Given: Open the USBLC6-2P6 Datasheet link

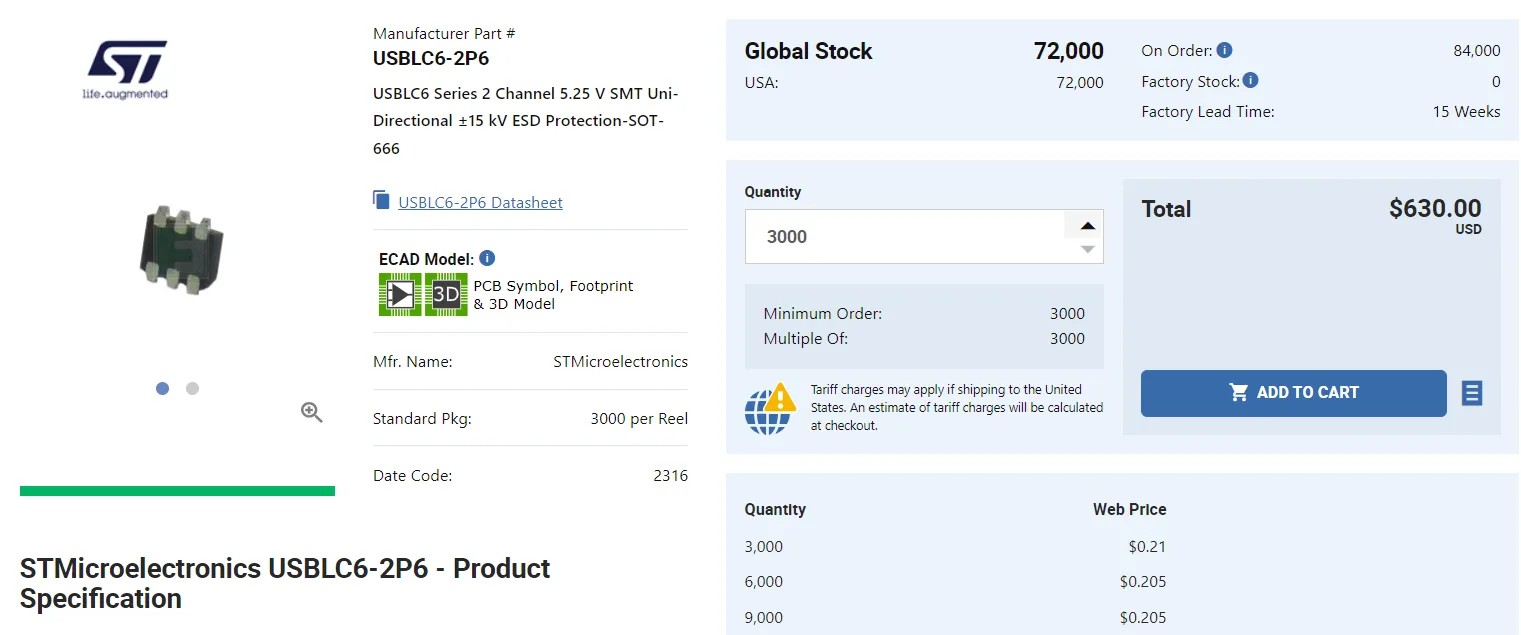Looking at the screenshot, I should click(x=480, y=202).
